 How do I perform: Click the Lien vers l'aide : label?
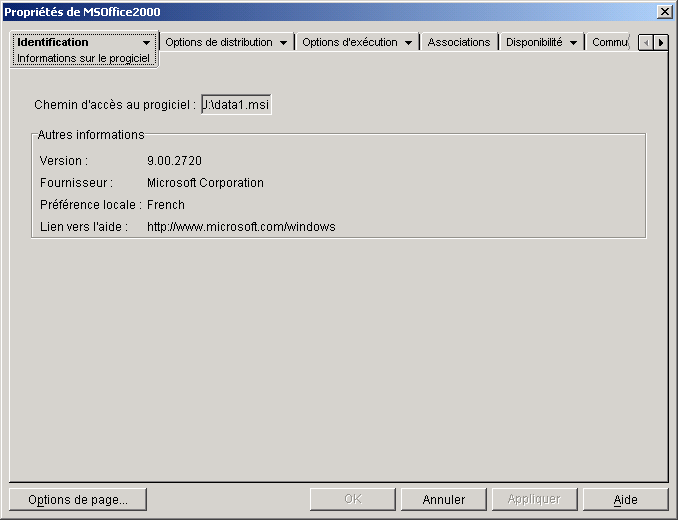tap(84, 227)
